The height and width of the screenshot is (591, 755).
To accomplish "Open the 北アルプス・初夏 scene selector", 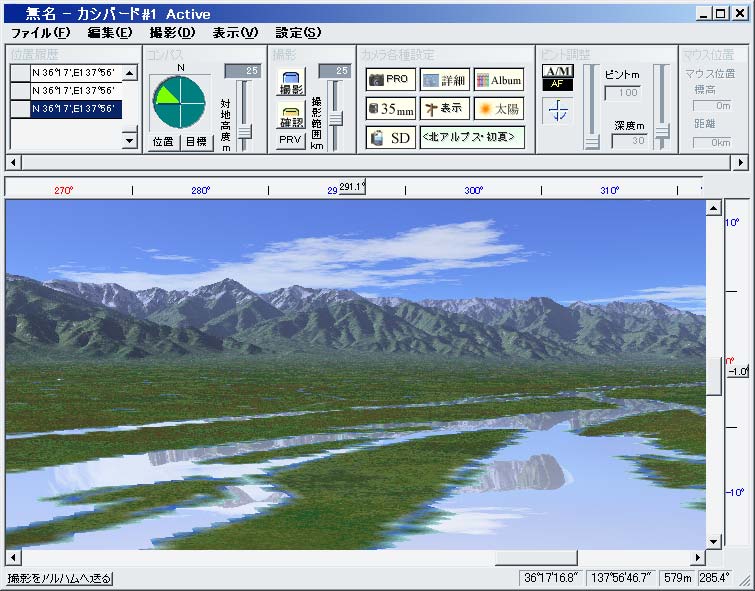I will point(472,138).
